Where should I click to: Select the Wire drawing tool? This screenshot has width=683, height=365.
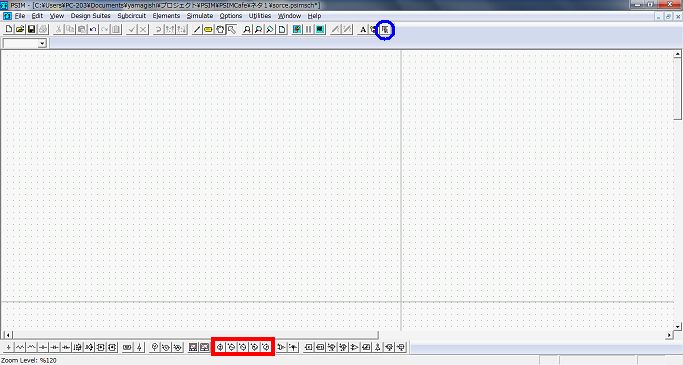click(197, 30)
